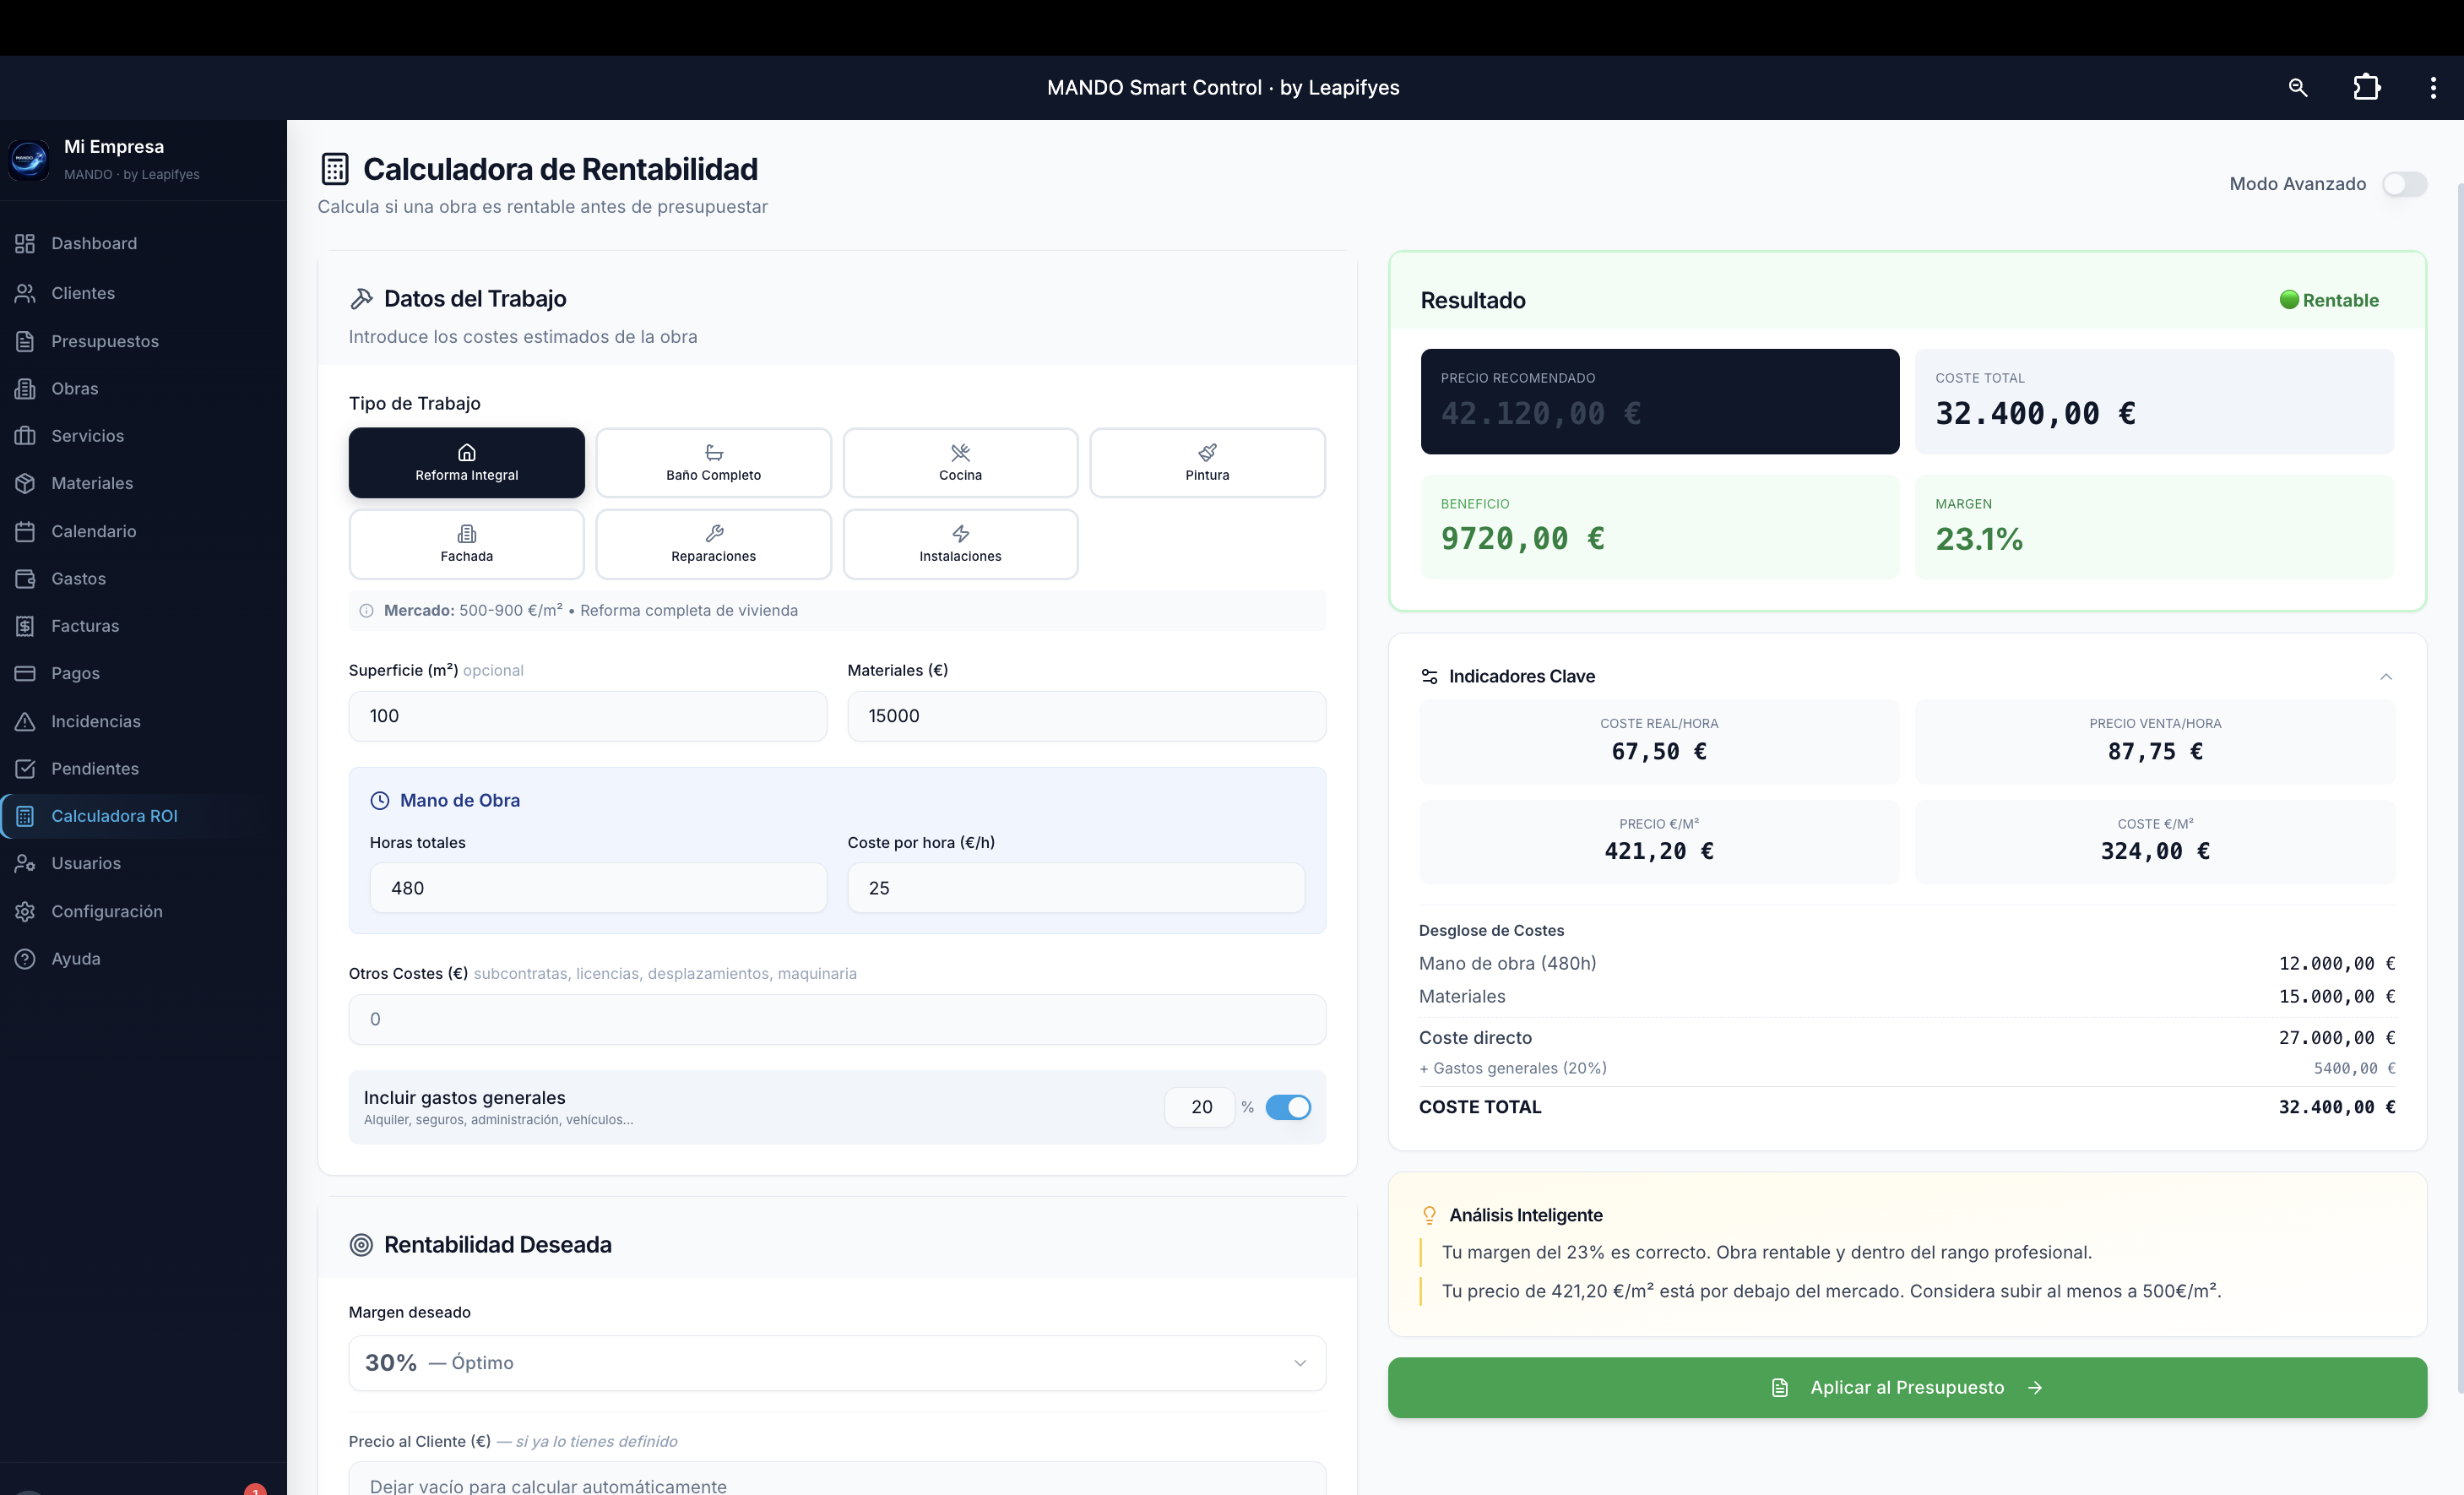The width and height of the screenshot is (2464, 1495).
Task: Click the Dashboard grid icon in sidebar
Action: 25,244
